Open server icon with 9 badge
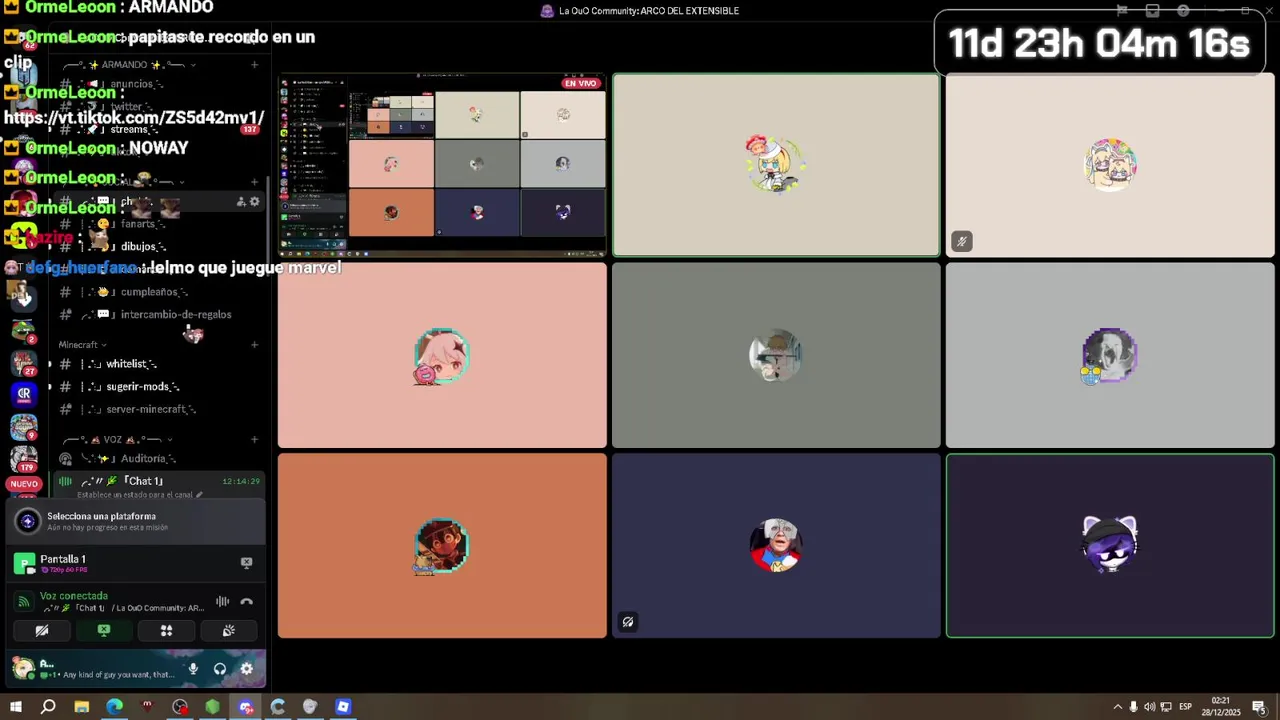Image resolution: width=1280 pixels, height=720 pixels. click(24, 426)
